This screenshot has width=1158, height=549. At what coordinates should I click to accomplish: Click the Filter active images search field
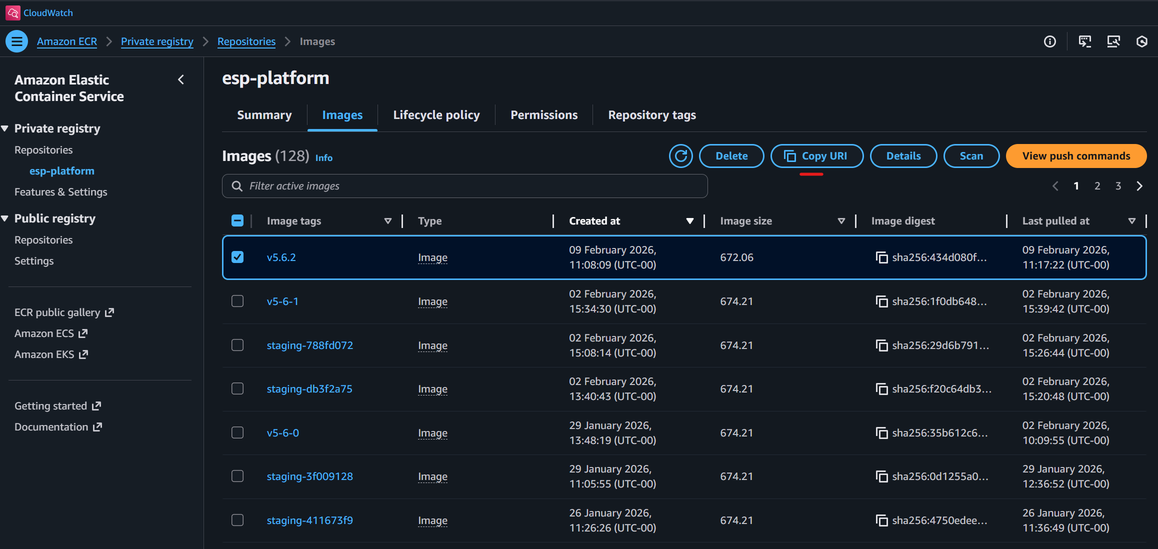465,186
